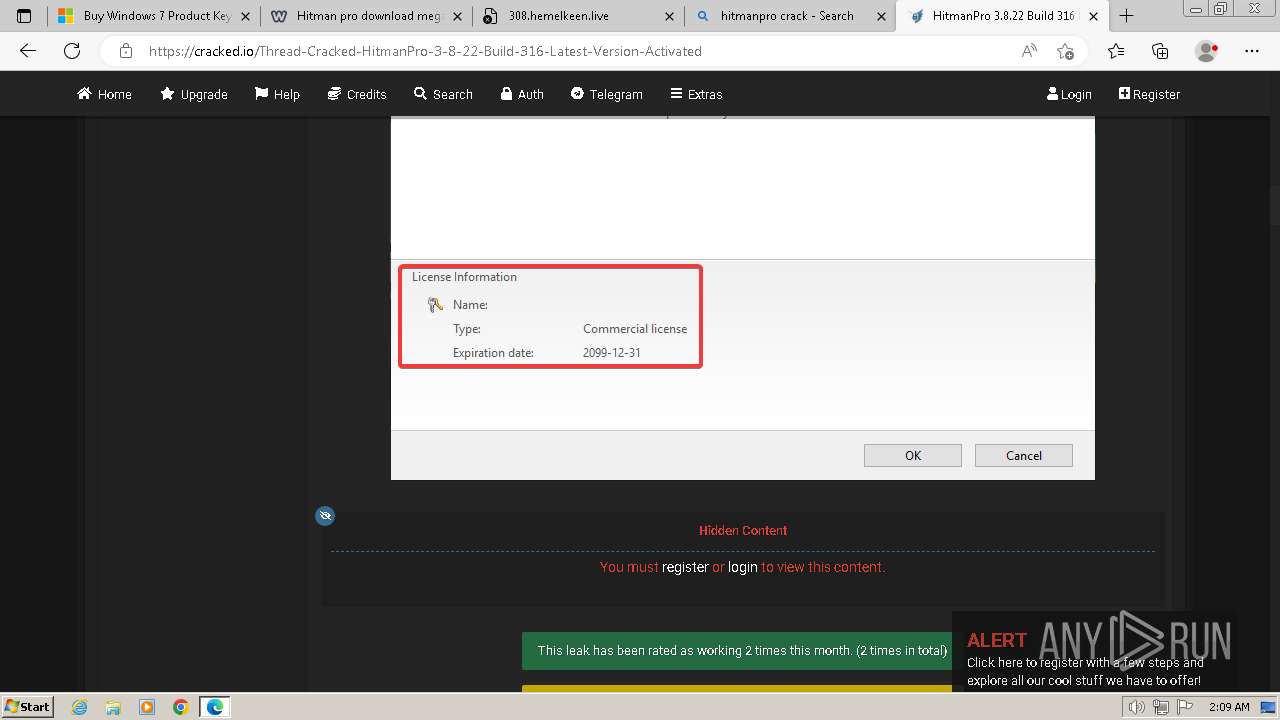Open Read aloud from address bar
Image resolution: width=1280 pixels, height=720 pixels.
click(1029, 51)
